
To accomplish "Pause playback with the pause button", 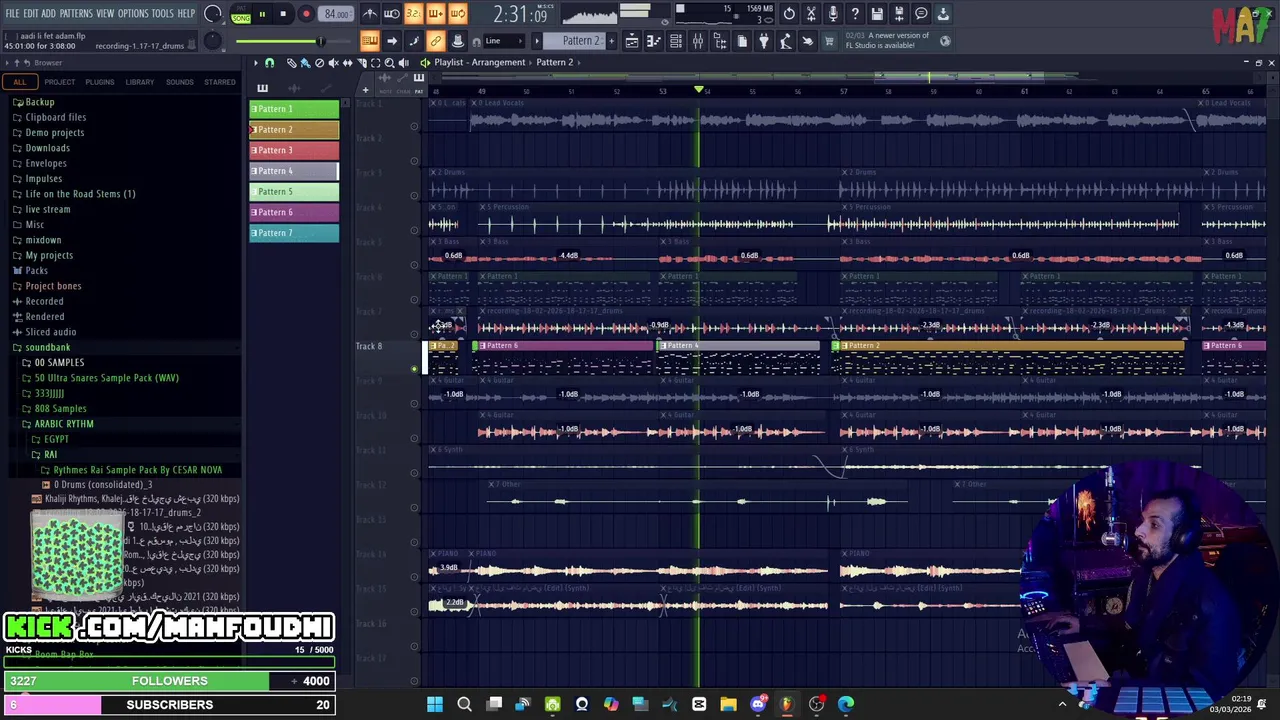I will point(262,14).
